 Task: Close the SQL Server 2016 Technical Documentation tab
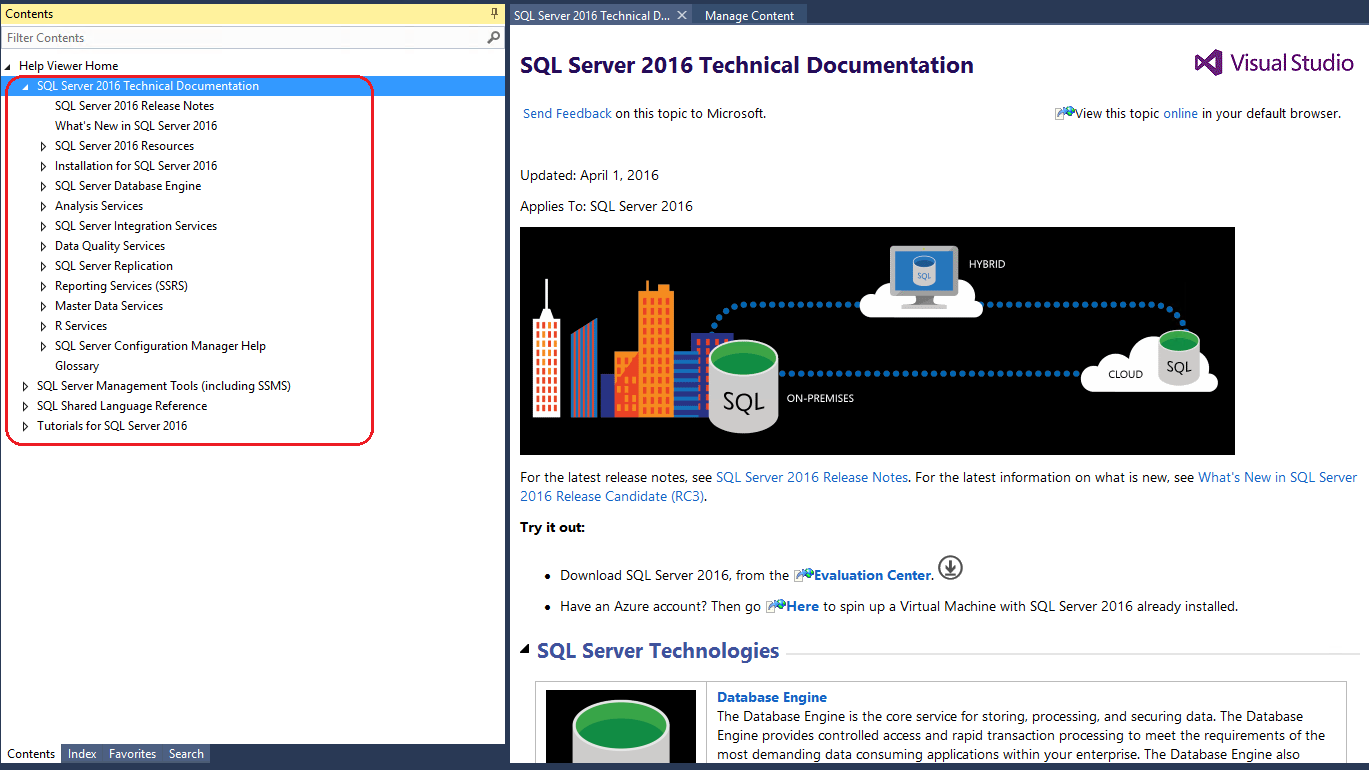pos(682,15)
